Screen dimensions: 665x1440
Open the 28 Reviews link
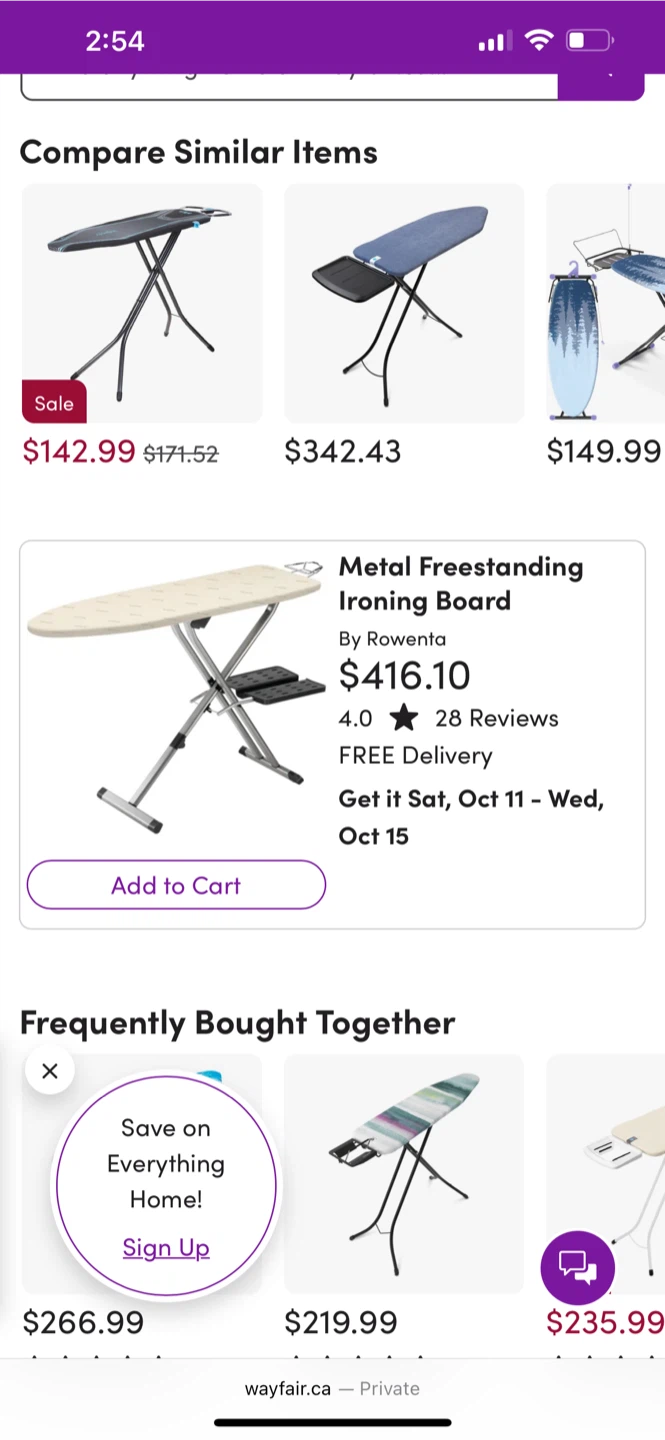point(496,718)
